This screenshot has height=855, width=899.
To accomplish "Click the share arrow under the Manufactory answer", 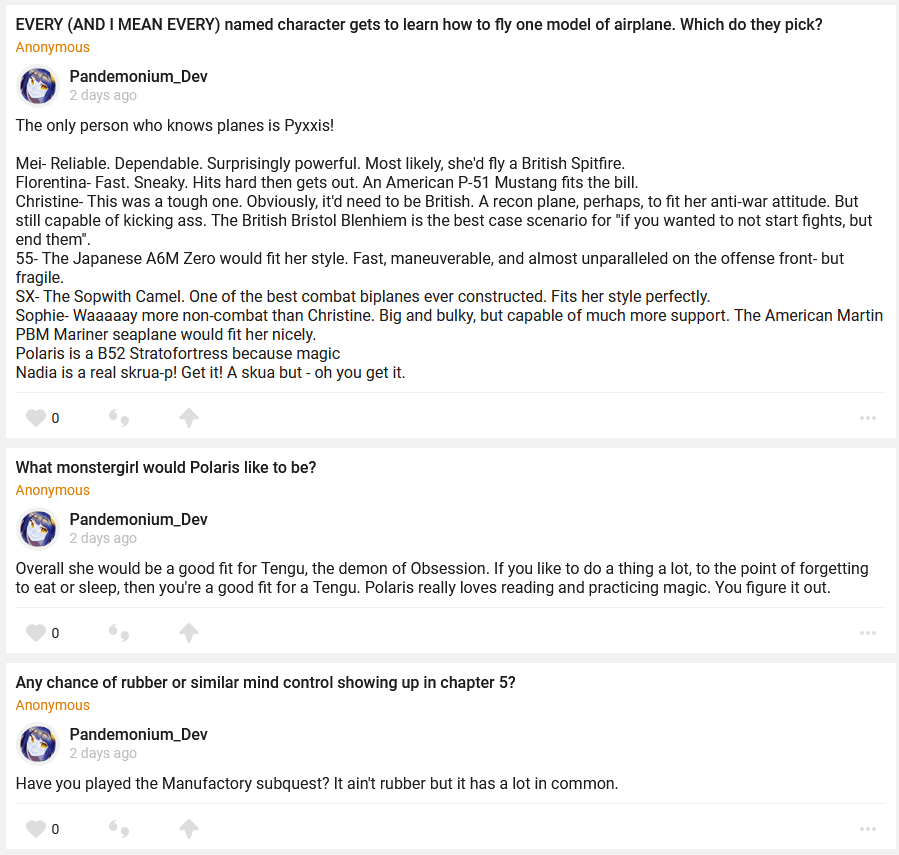I will (x=188, y=829).
